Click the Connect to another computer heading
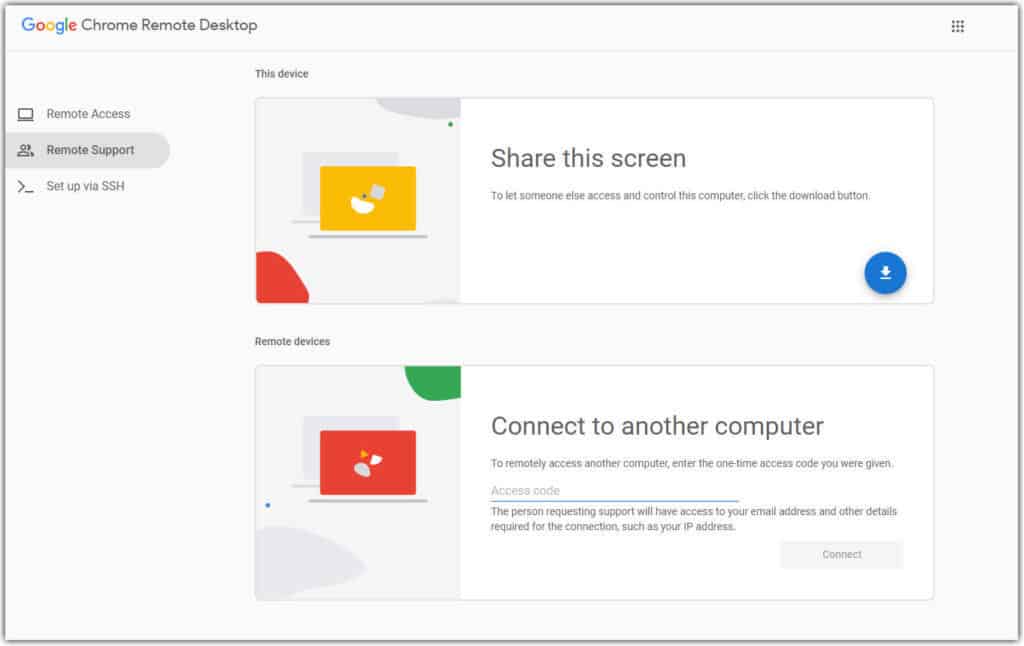 (657, 426)
